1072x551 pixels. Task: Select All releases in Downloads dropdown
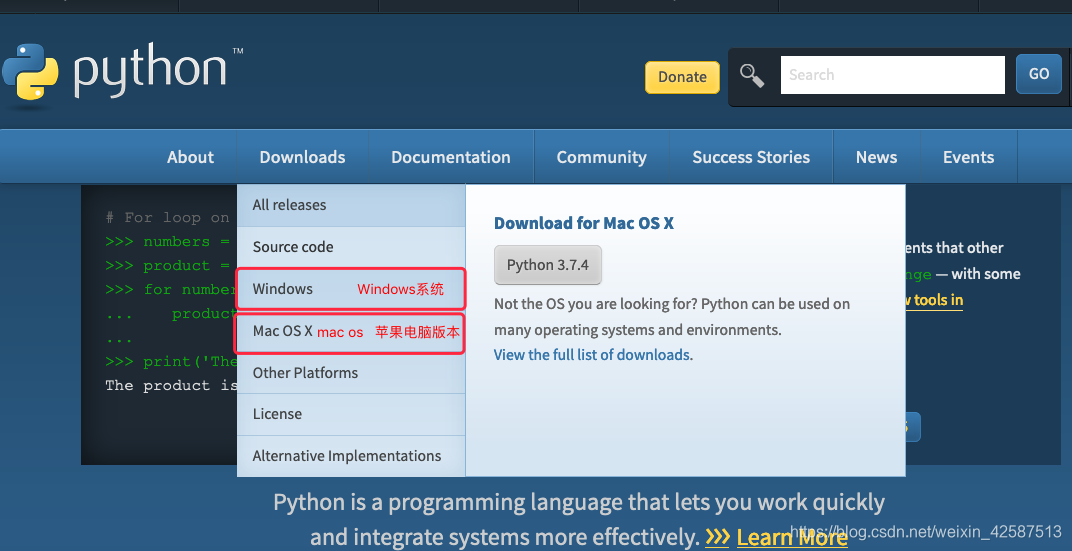(x=351, y=205)
